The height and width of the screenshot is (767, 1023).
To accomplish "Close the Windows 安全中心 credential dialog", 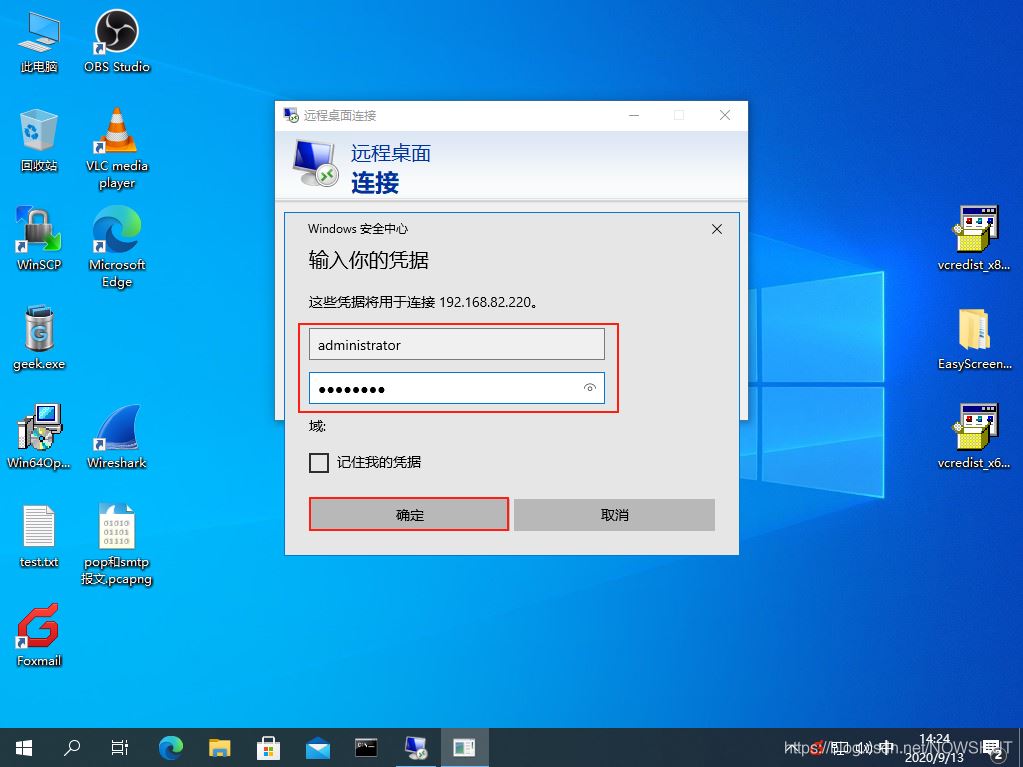I will click(716, 229).
